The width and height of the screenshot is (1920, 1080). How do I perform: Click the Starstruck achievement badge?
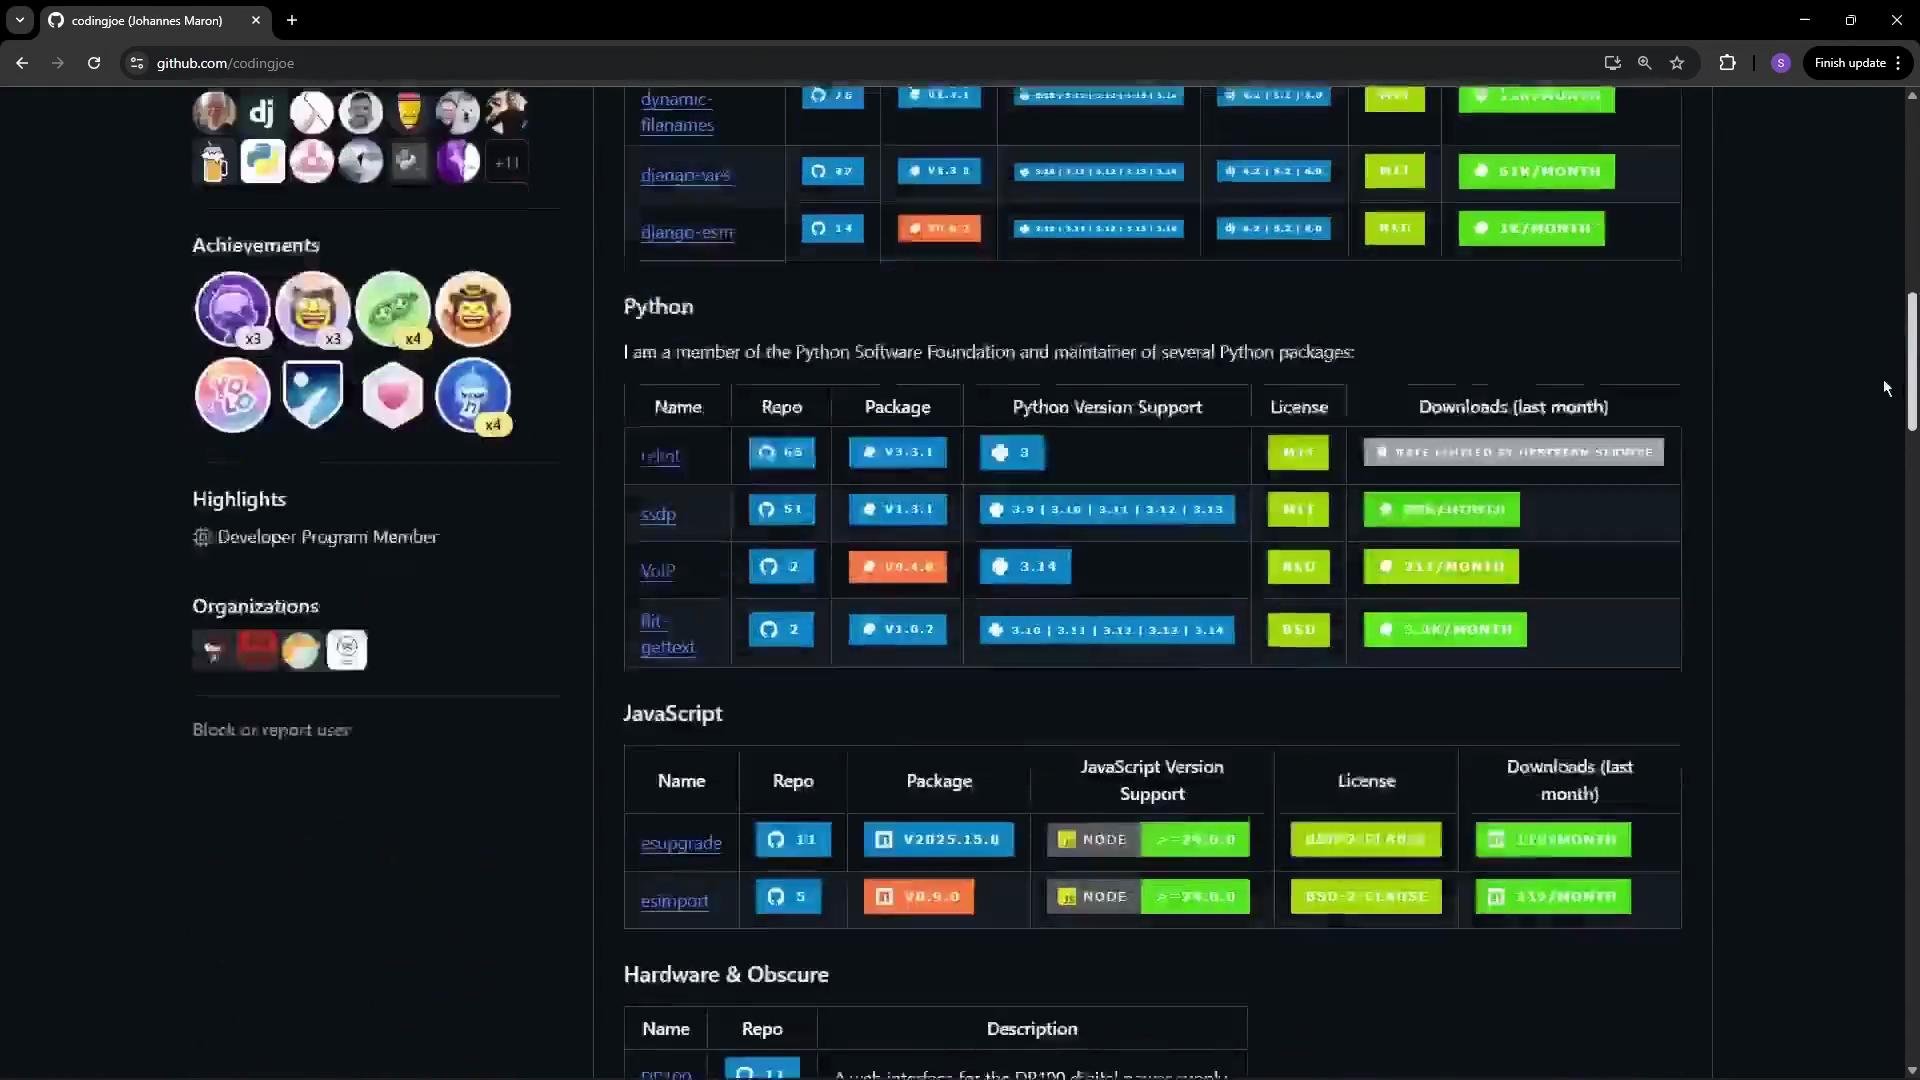(x=312, y=309)
